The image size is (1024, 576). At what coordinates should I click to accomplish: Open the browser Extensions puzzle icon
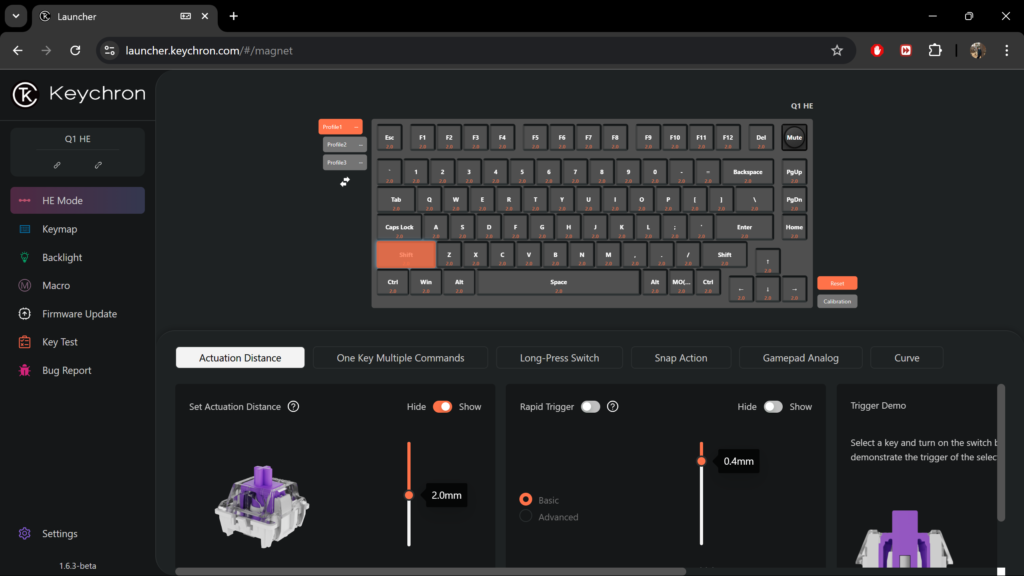click(x=935, y=50)
